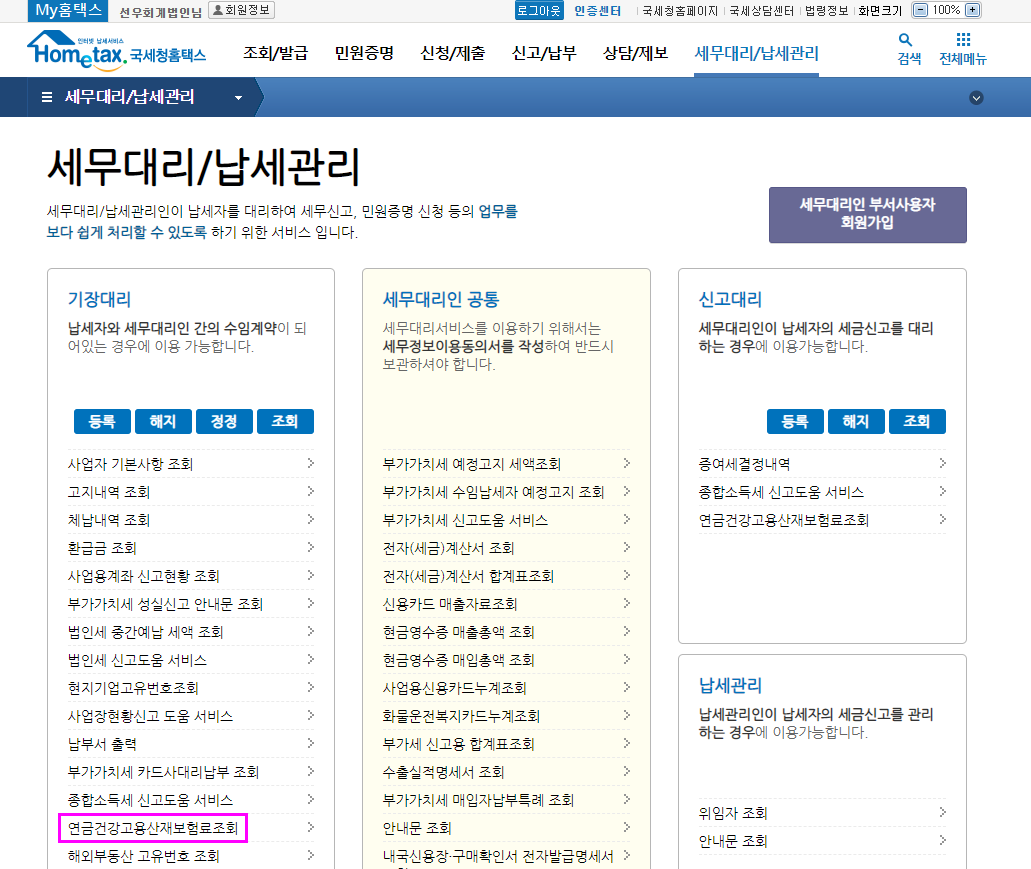Open the 신고/납부 menu

[544, 53]
